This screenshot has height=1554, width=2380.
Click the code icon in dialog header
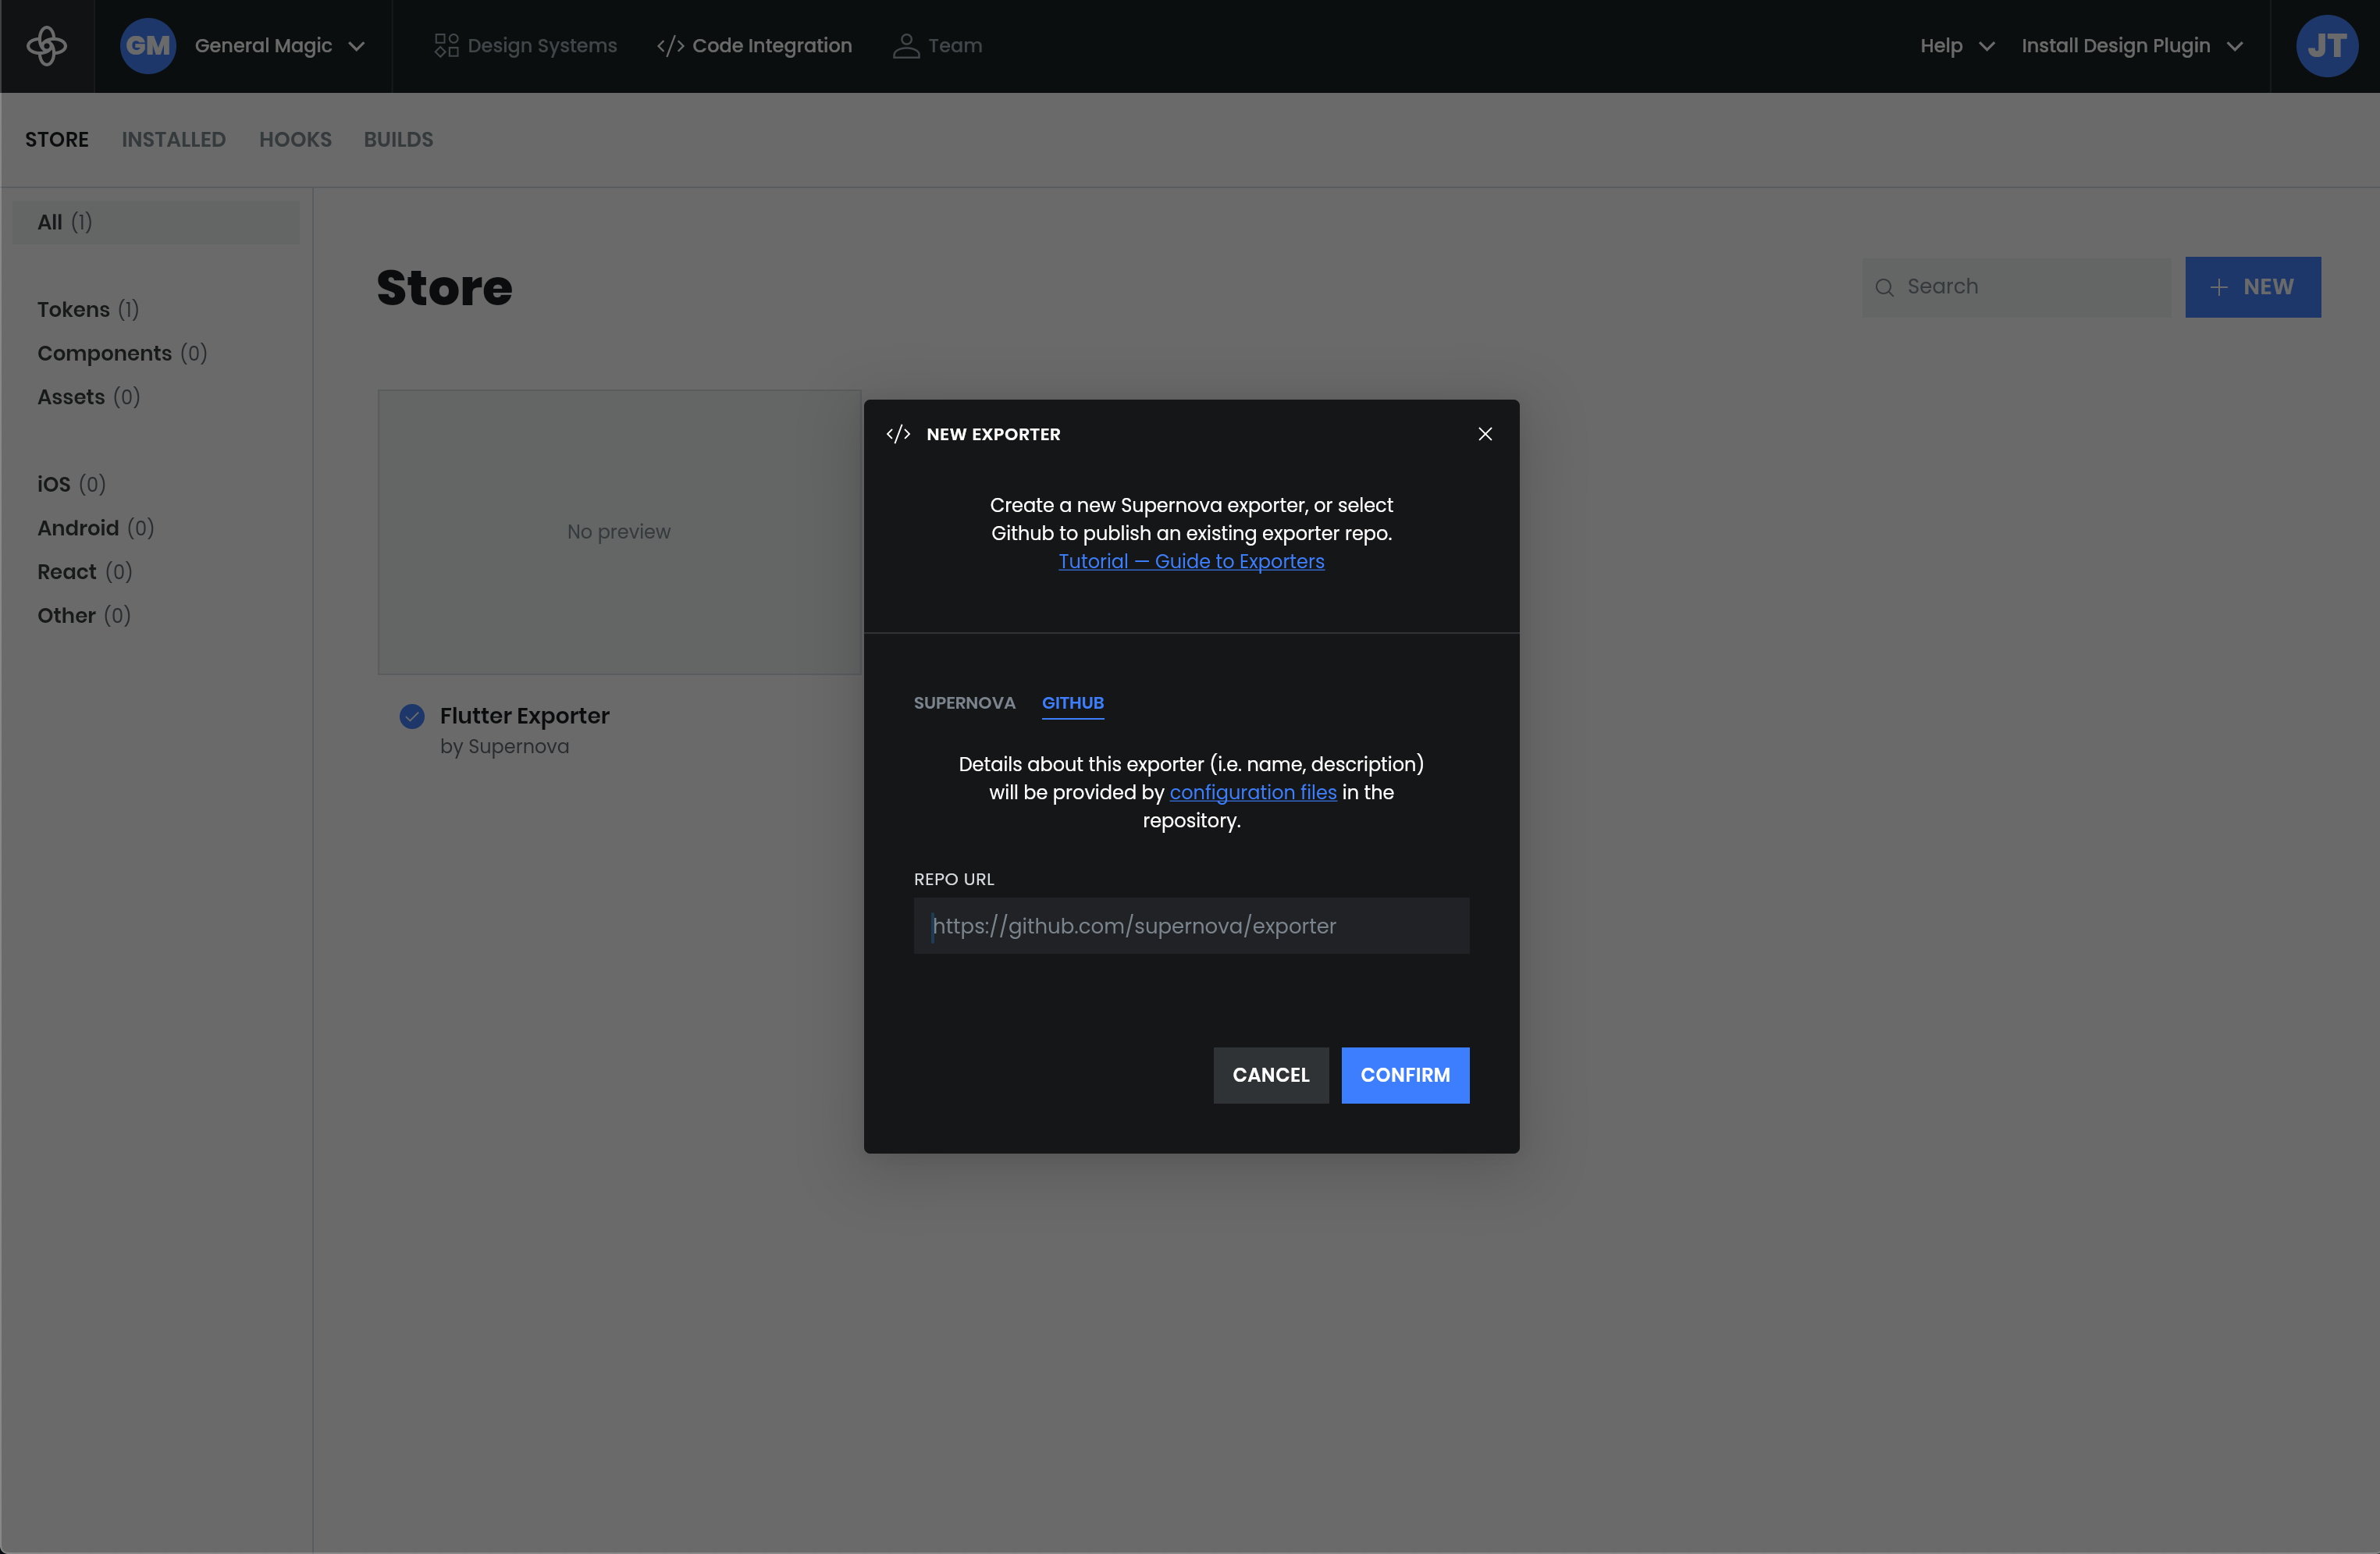point(898,434)
